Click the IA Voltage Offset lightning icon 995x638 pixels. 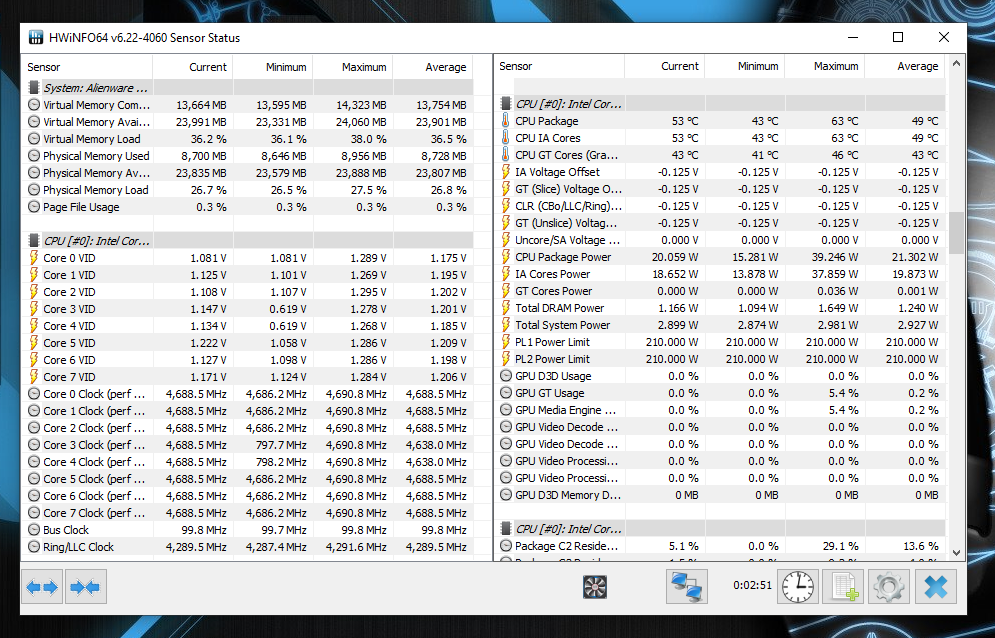tap(506, 171)
